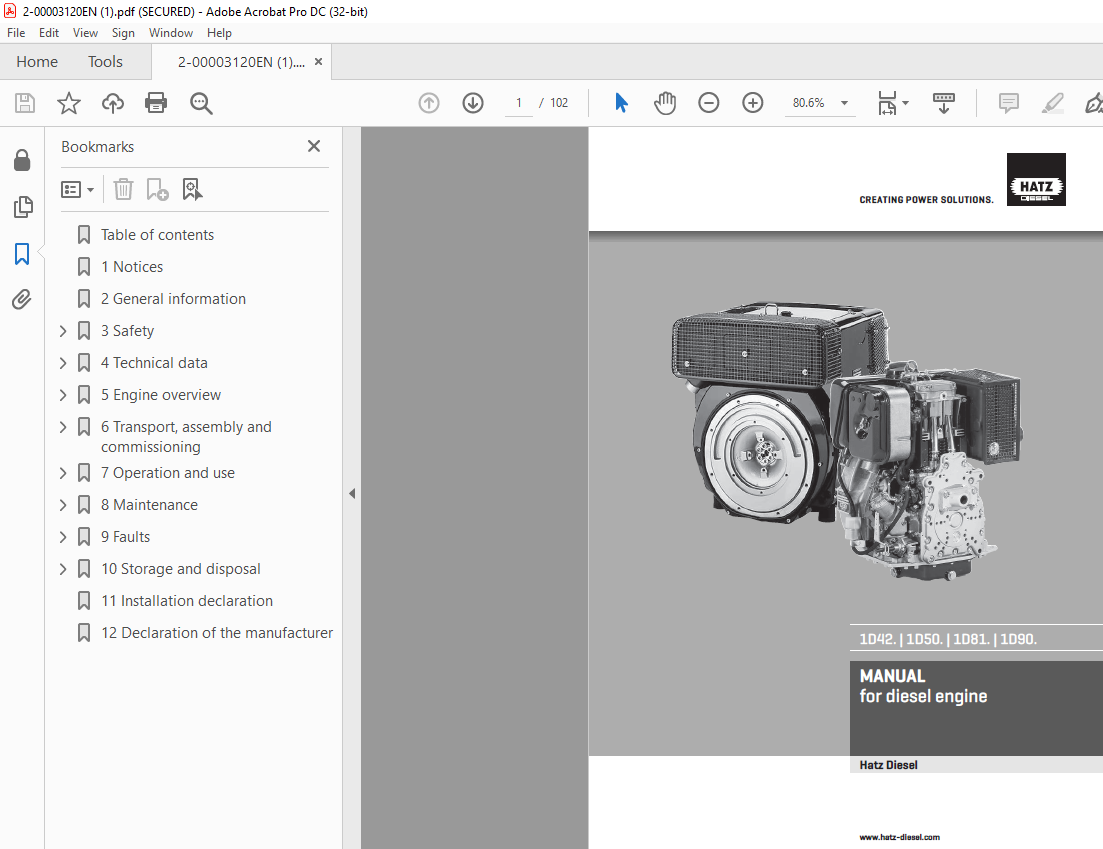Screen dimensions: 1103x849
Task: Expand 6 Transport, assembly bookmark
Action: [x=63, y=427]
